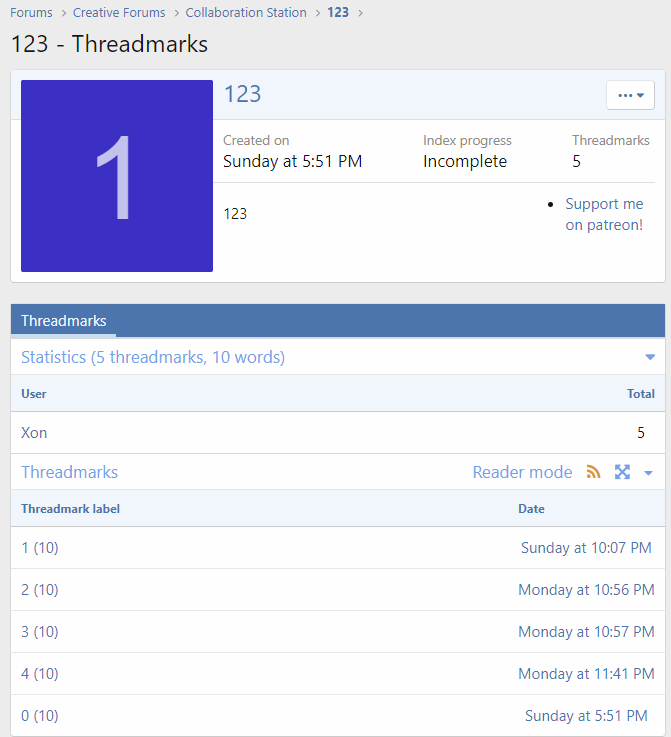Open threadmark 0 (10)
Screen dimensions: 671x737
[x=40, y=716]
